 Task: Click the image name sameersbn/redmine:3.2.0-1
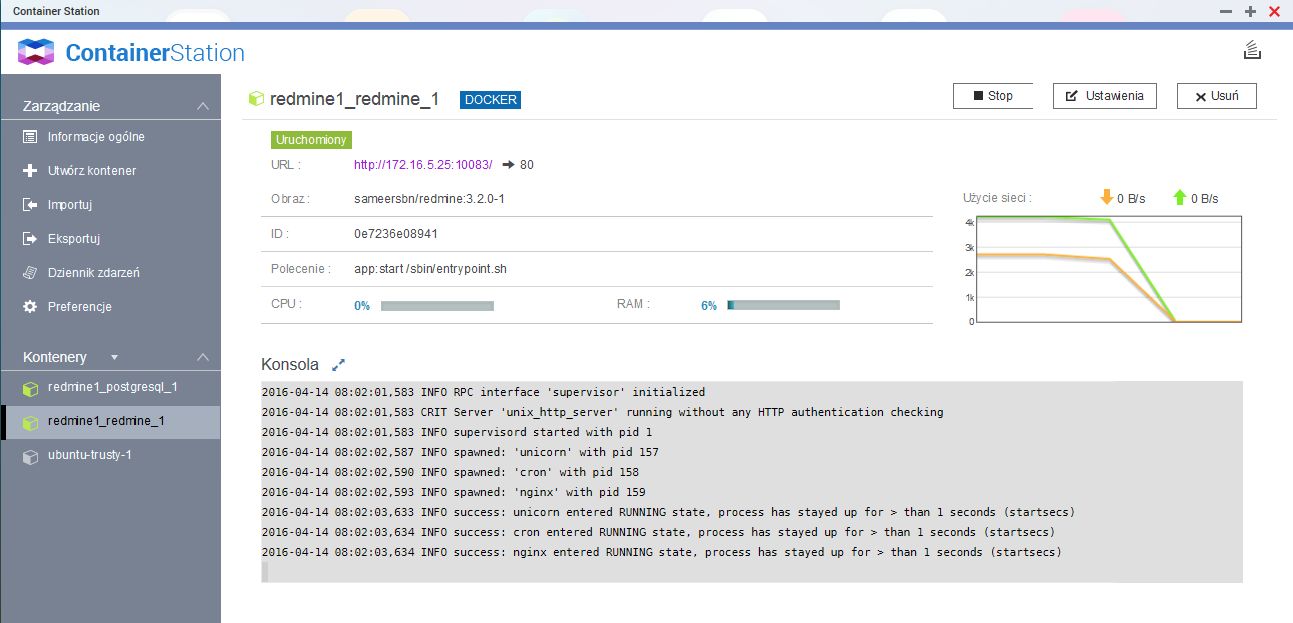click(429, 199)
